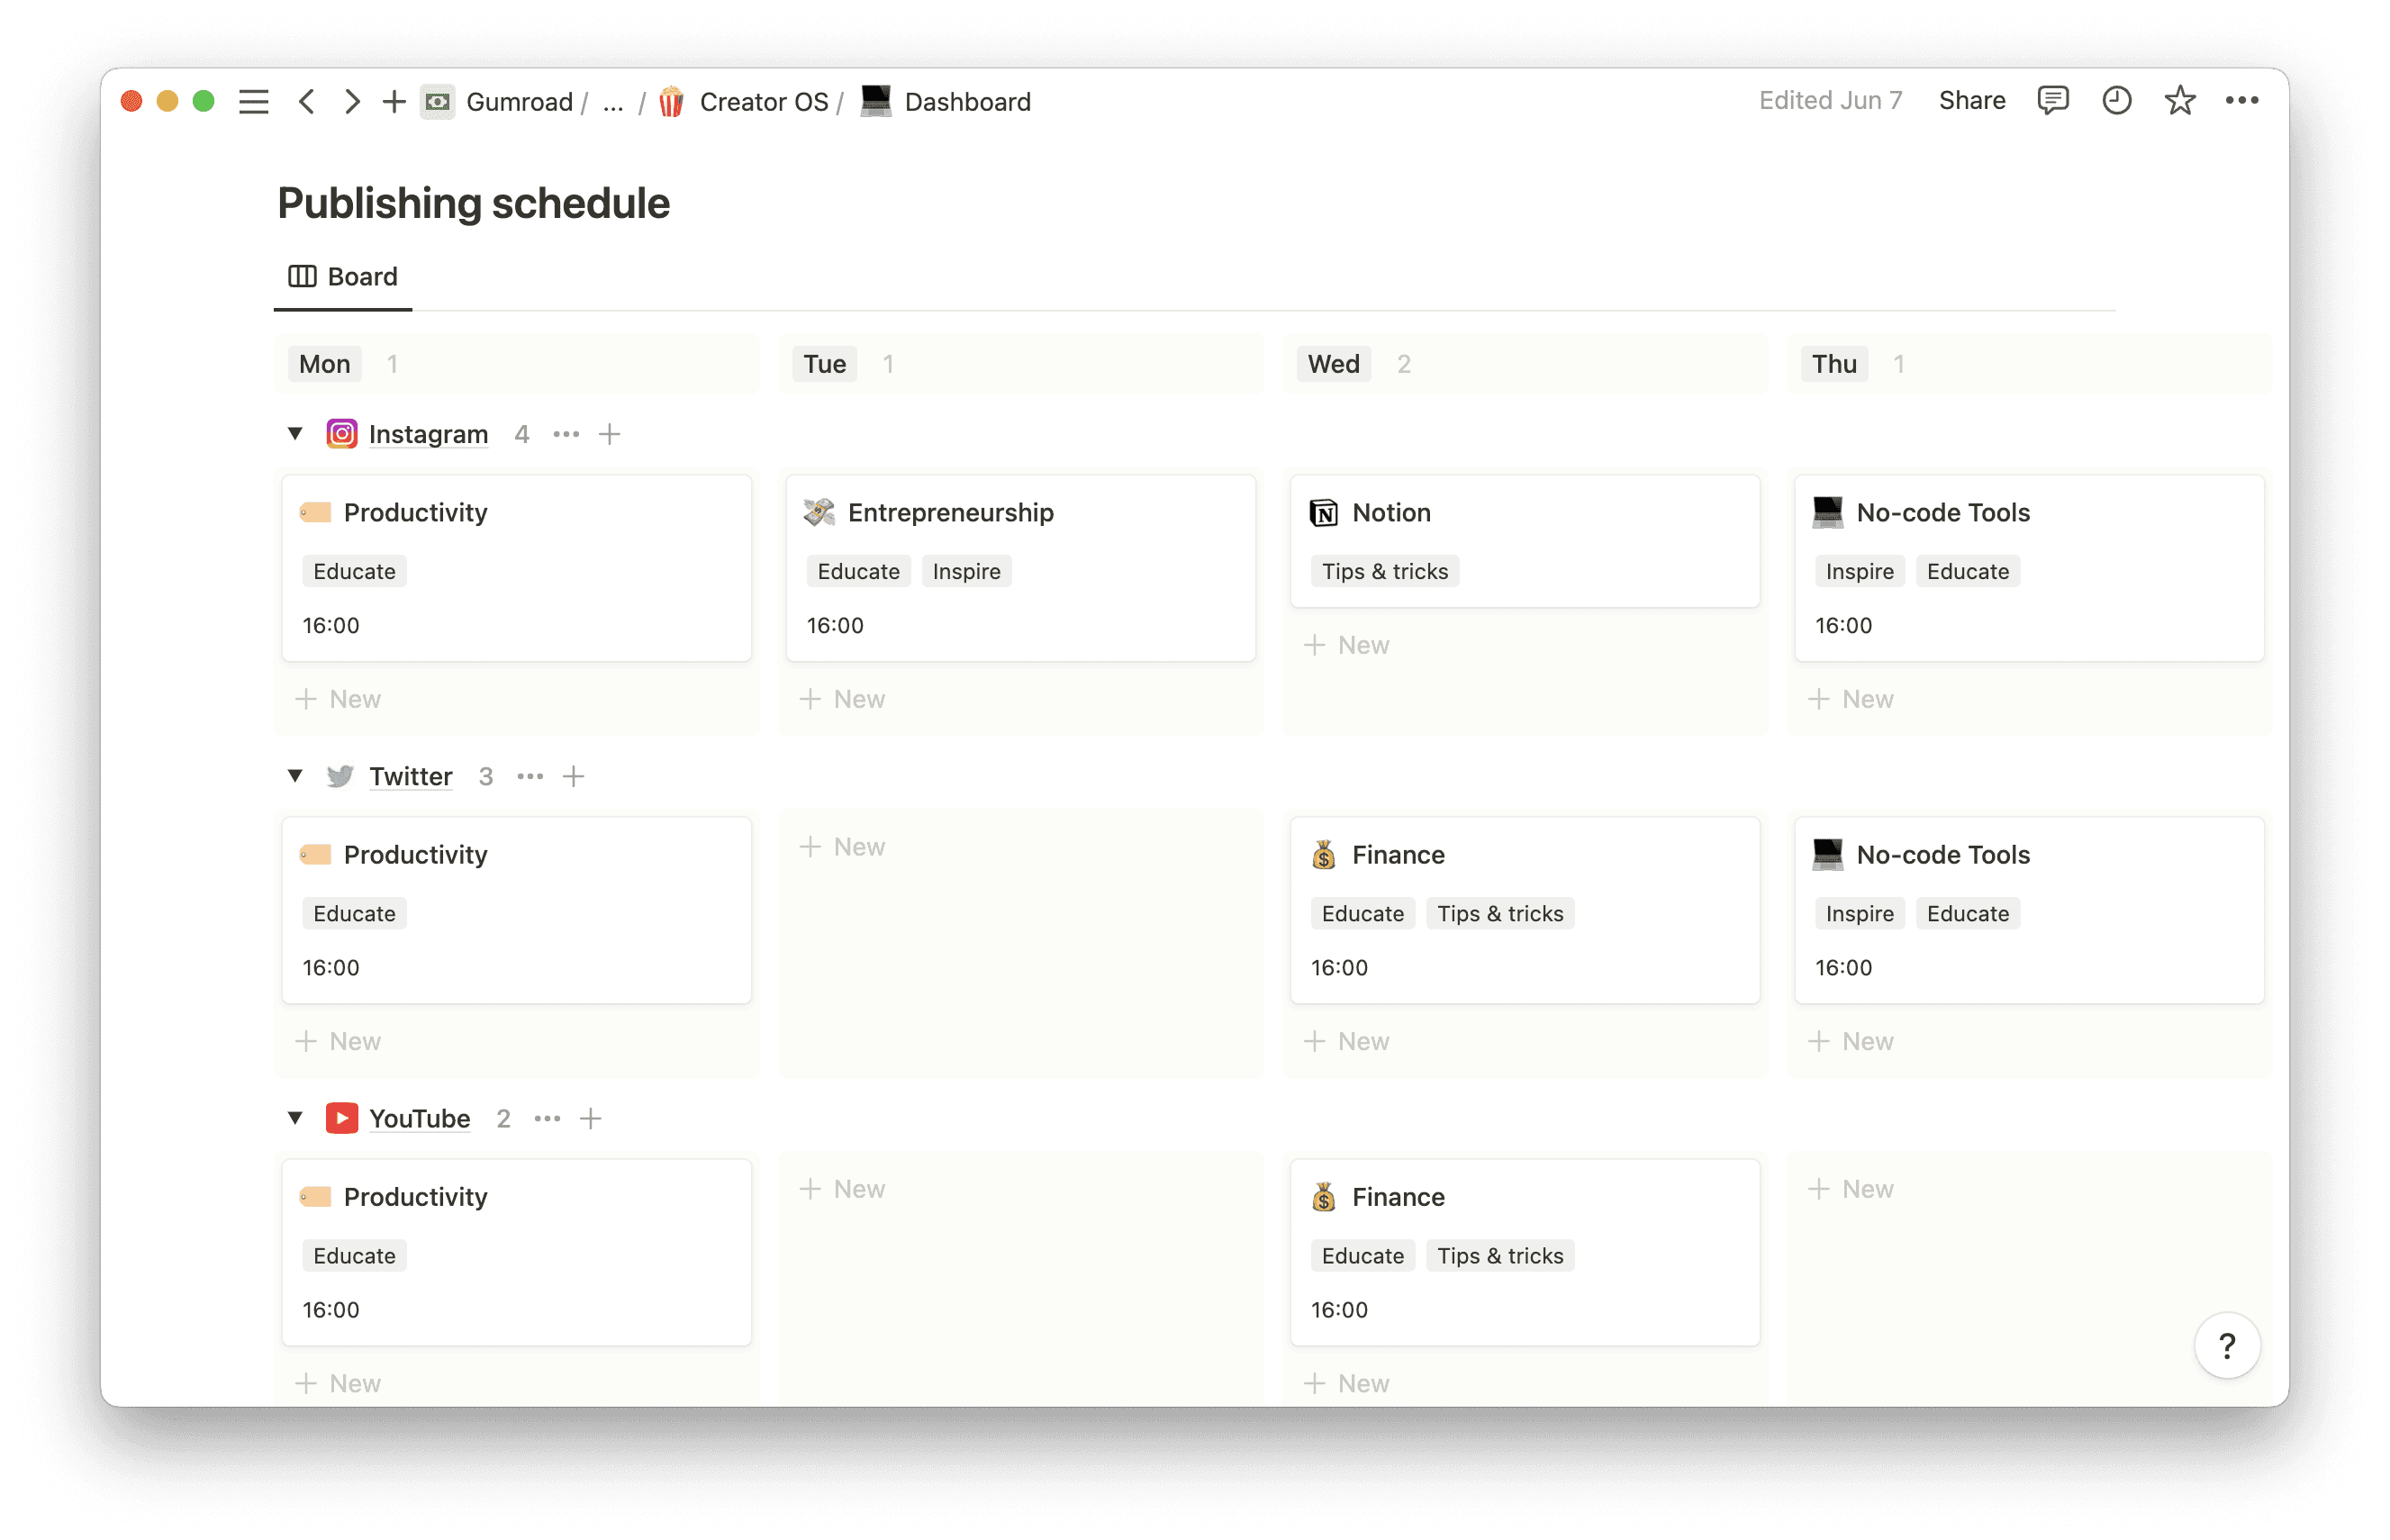Open the comments panel icon

pyautogui.click(x=2052, y=101)
